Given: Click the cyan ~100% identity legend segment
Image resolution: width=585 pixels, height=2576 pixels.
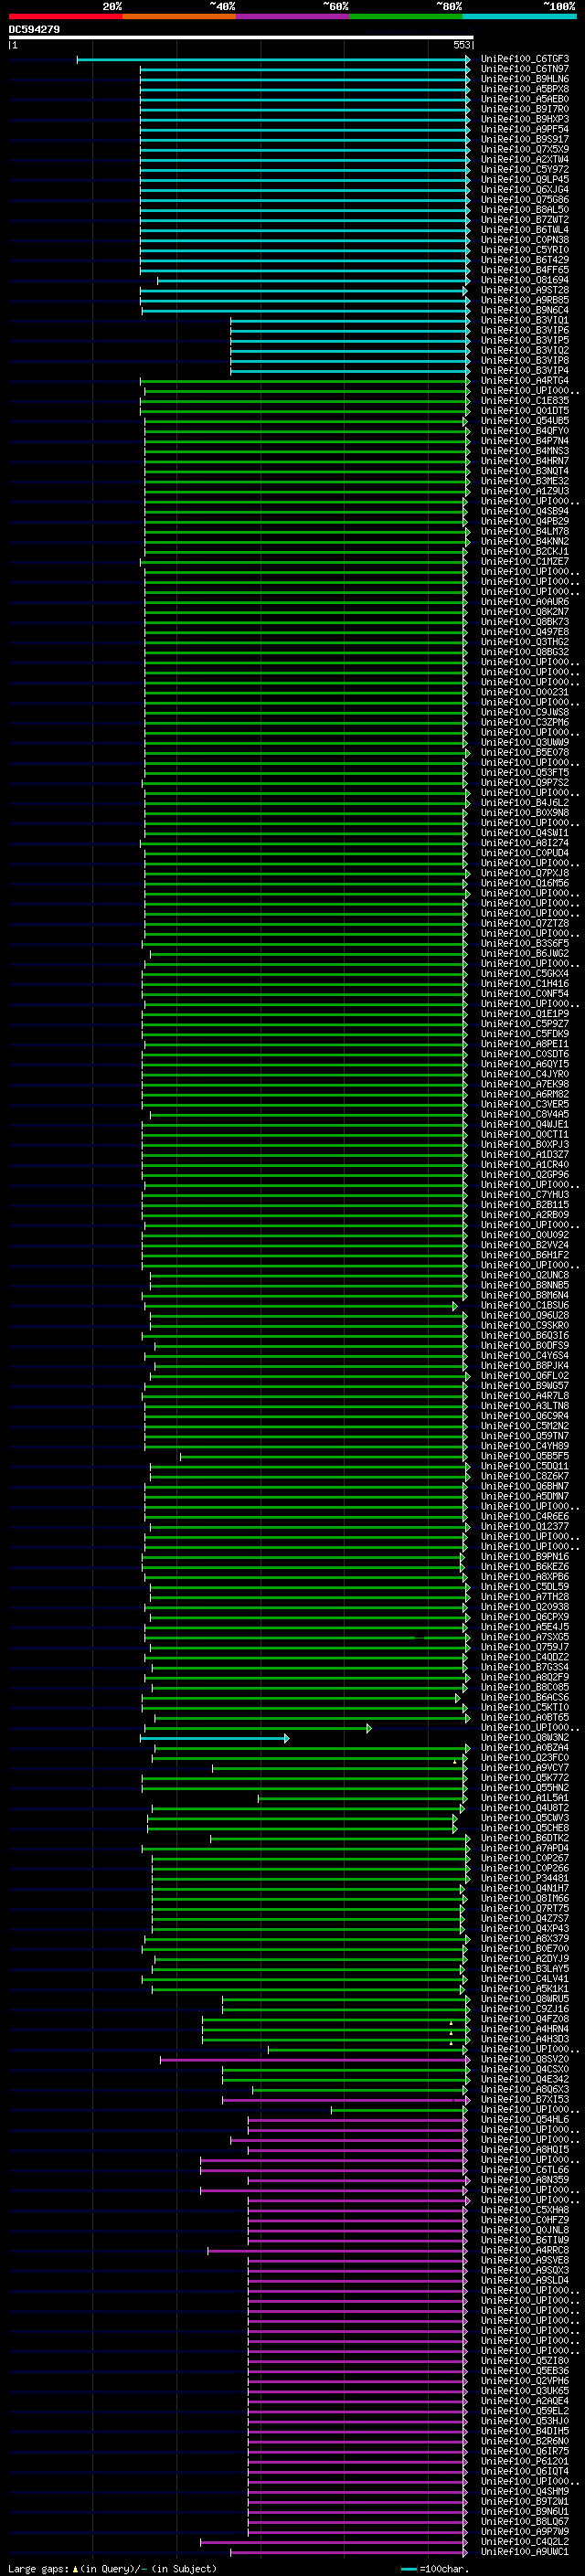Looking at the screenshot, I should pos(520,16).
